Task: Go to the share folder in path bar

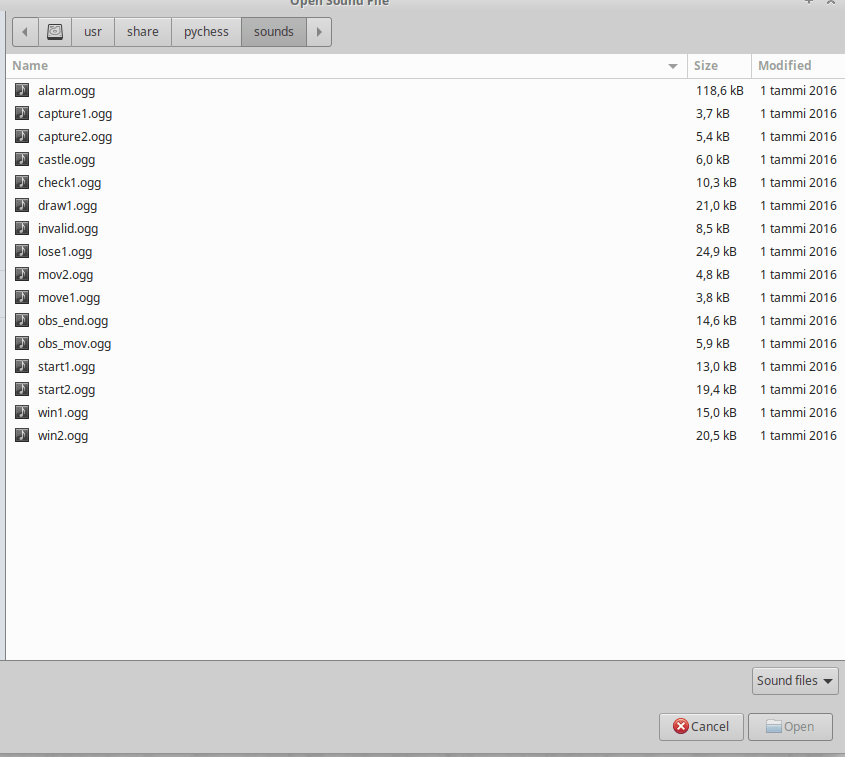Action: [143, 32]
